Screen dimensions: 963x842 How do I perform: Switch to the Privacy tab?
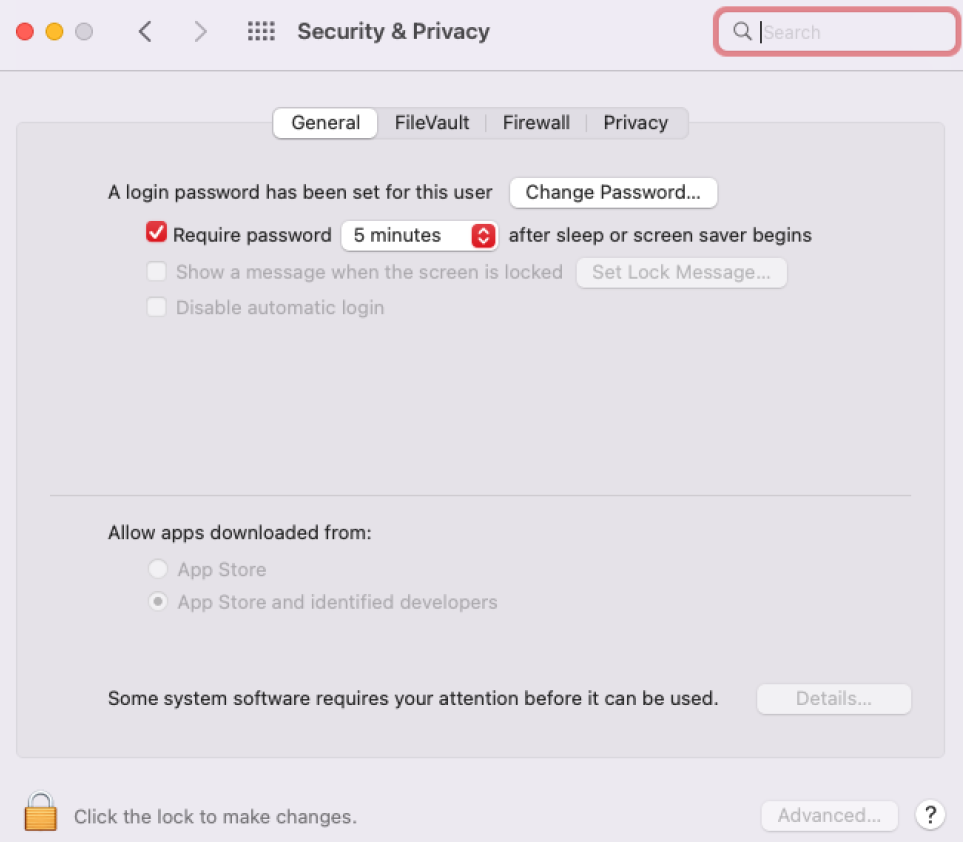[635, 123]
